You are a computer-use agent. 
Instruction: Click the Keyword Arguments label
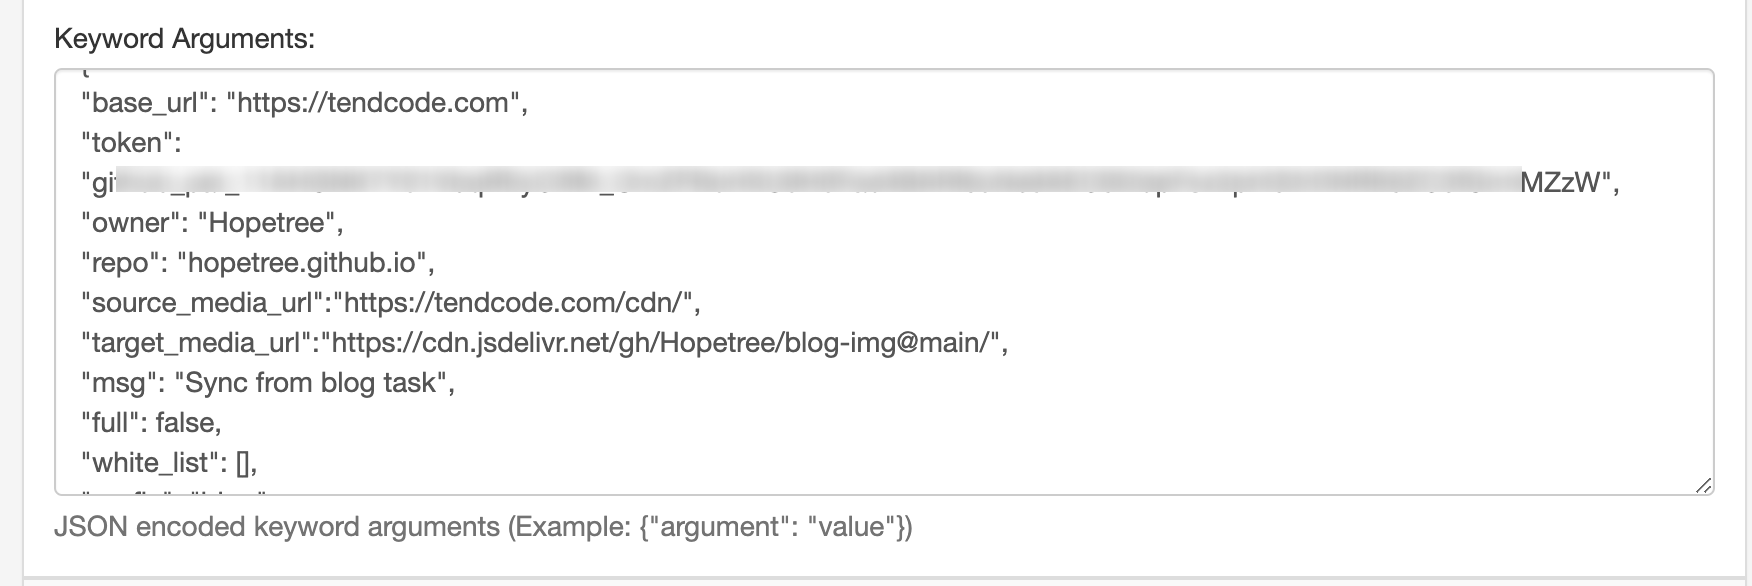click(184, 38)
